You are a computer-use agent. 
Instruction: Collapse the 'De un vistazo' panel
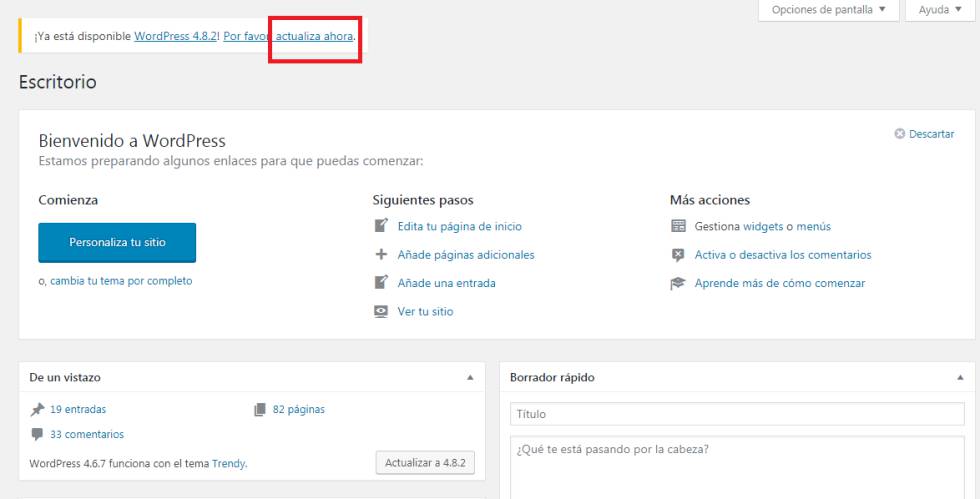[470, 378]
